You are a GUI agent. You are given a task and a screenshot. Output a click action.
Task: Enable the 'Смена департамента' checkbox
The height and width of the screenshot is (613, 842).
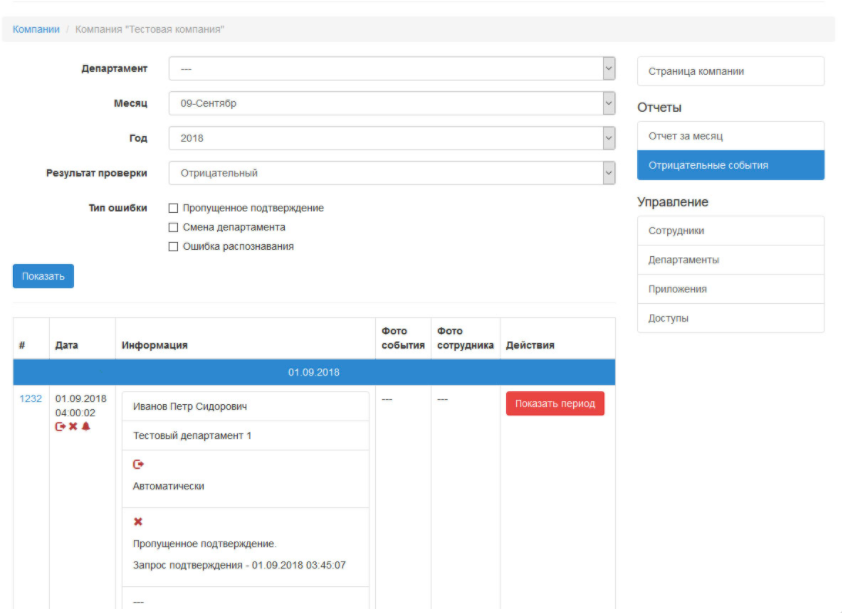173,228
